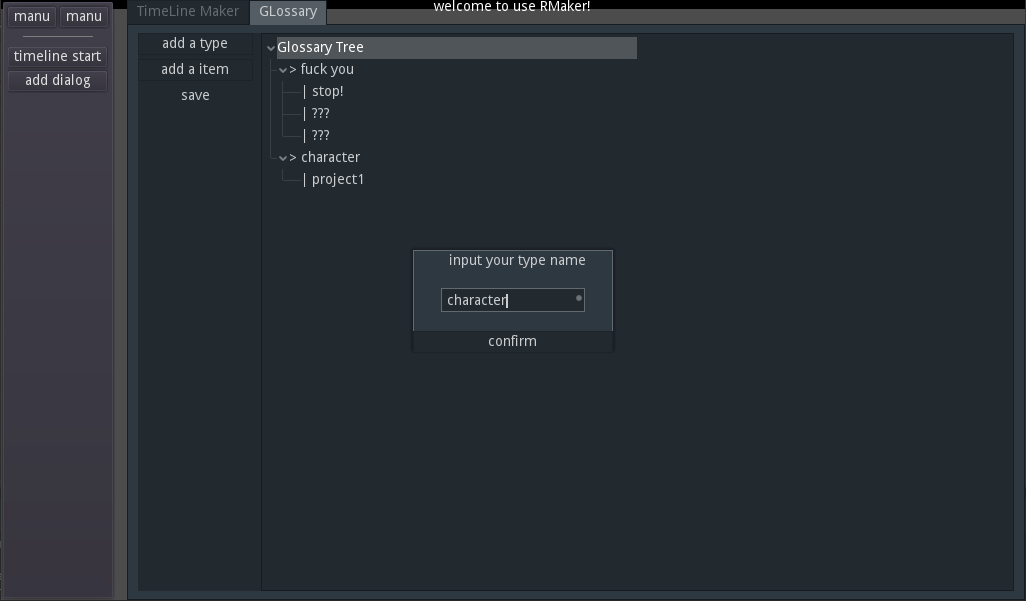The image size is (1026, 601).
Task: Click the add dialog button
Action: 58,81
